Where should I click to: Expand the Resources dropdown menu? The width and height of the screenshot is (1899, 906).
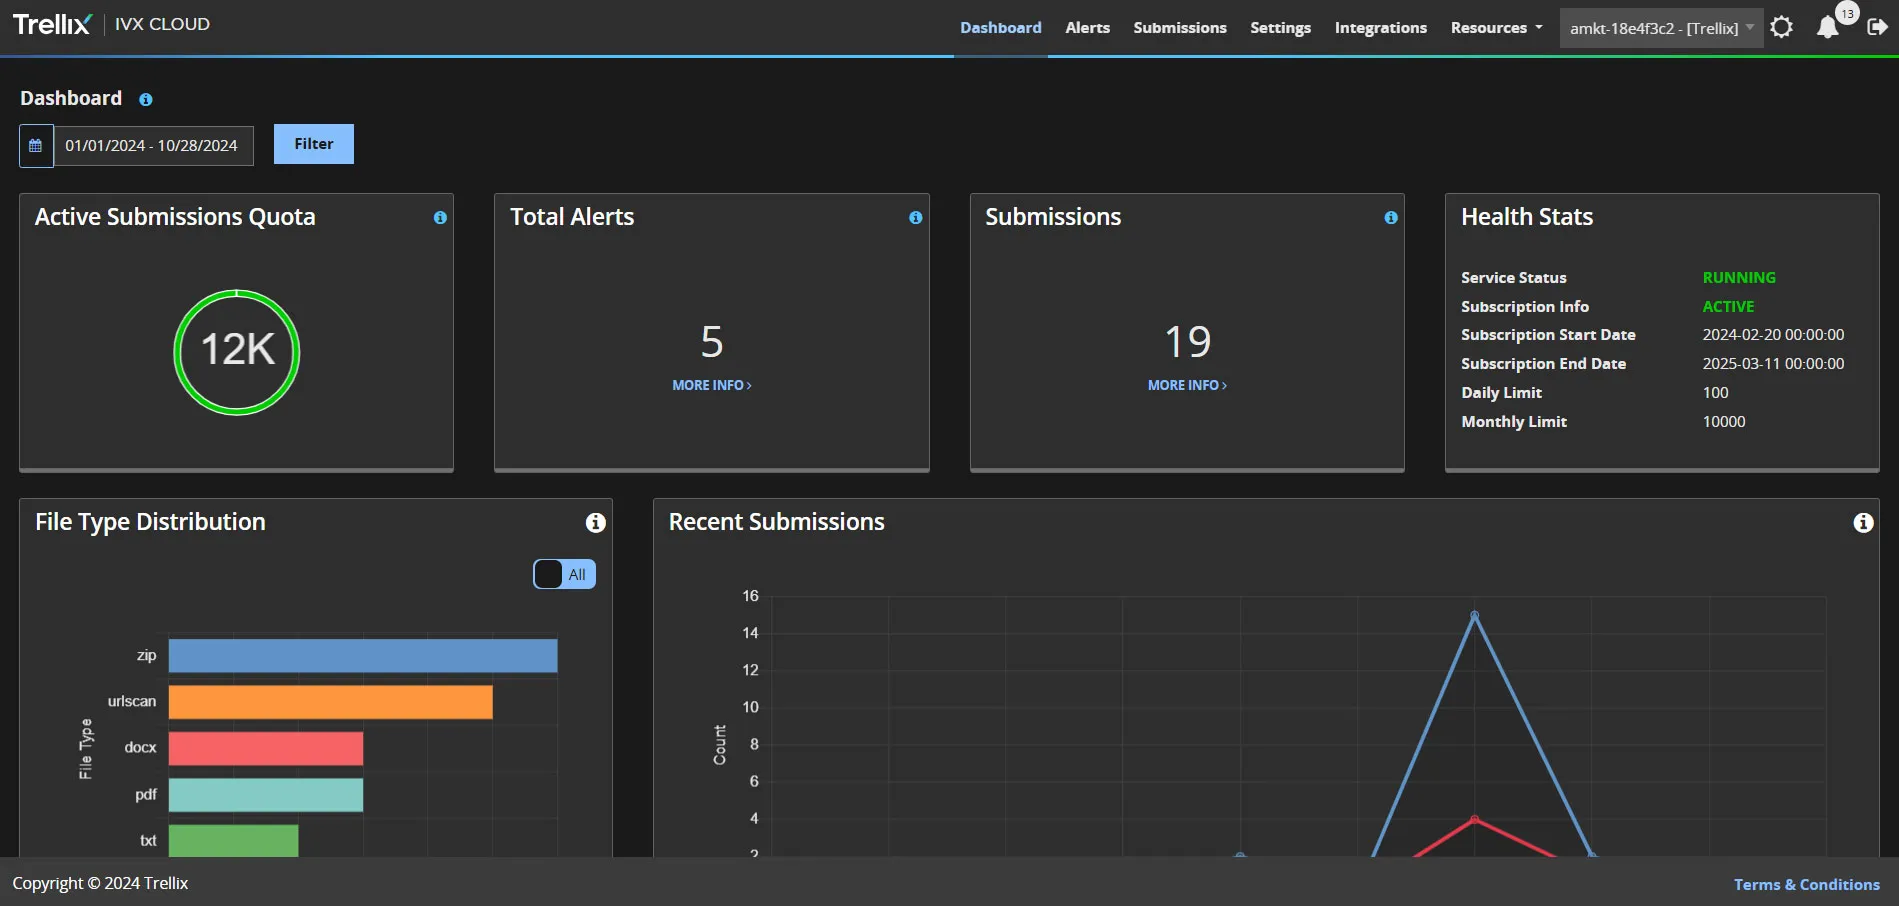tap(1496, 28)
